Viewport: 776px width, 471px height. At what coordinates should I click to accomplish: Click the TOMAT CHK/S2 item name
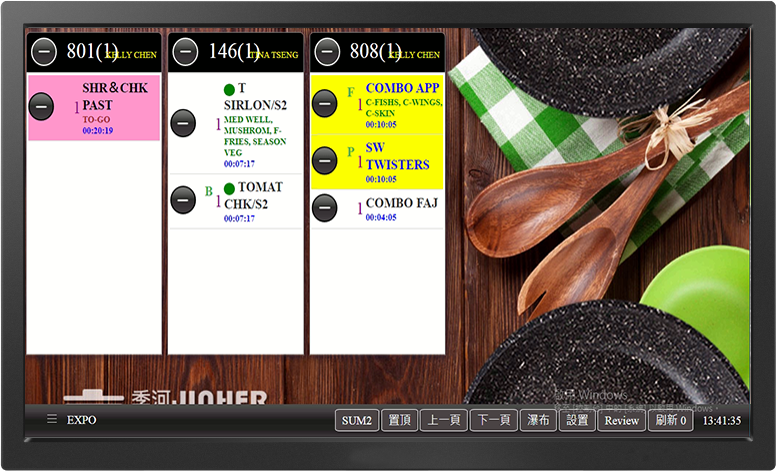253,195
